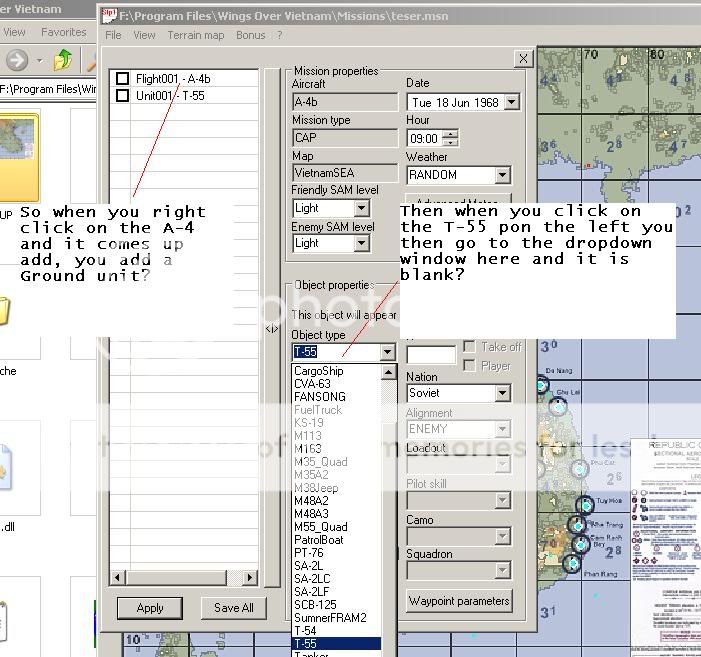Select SA-2LC in object type list
Image resolution: width=701 pixels, height=657 pixels.
click(x=337, y=579)
